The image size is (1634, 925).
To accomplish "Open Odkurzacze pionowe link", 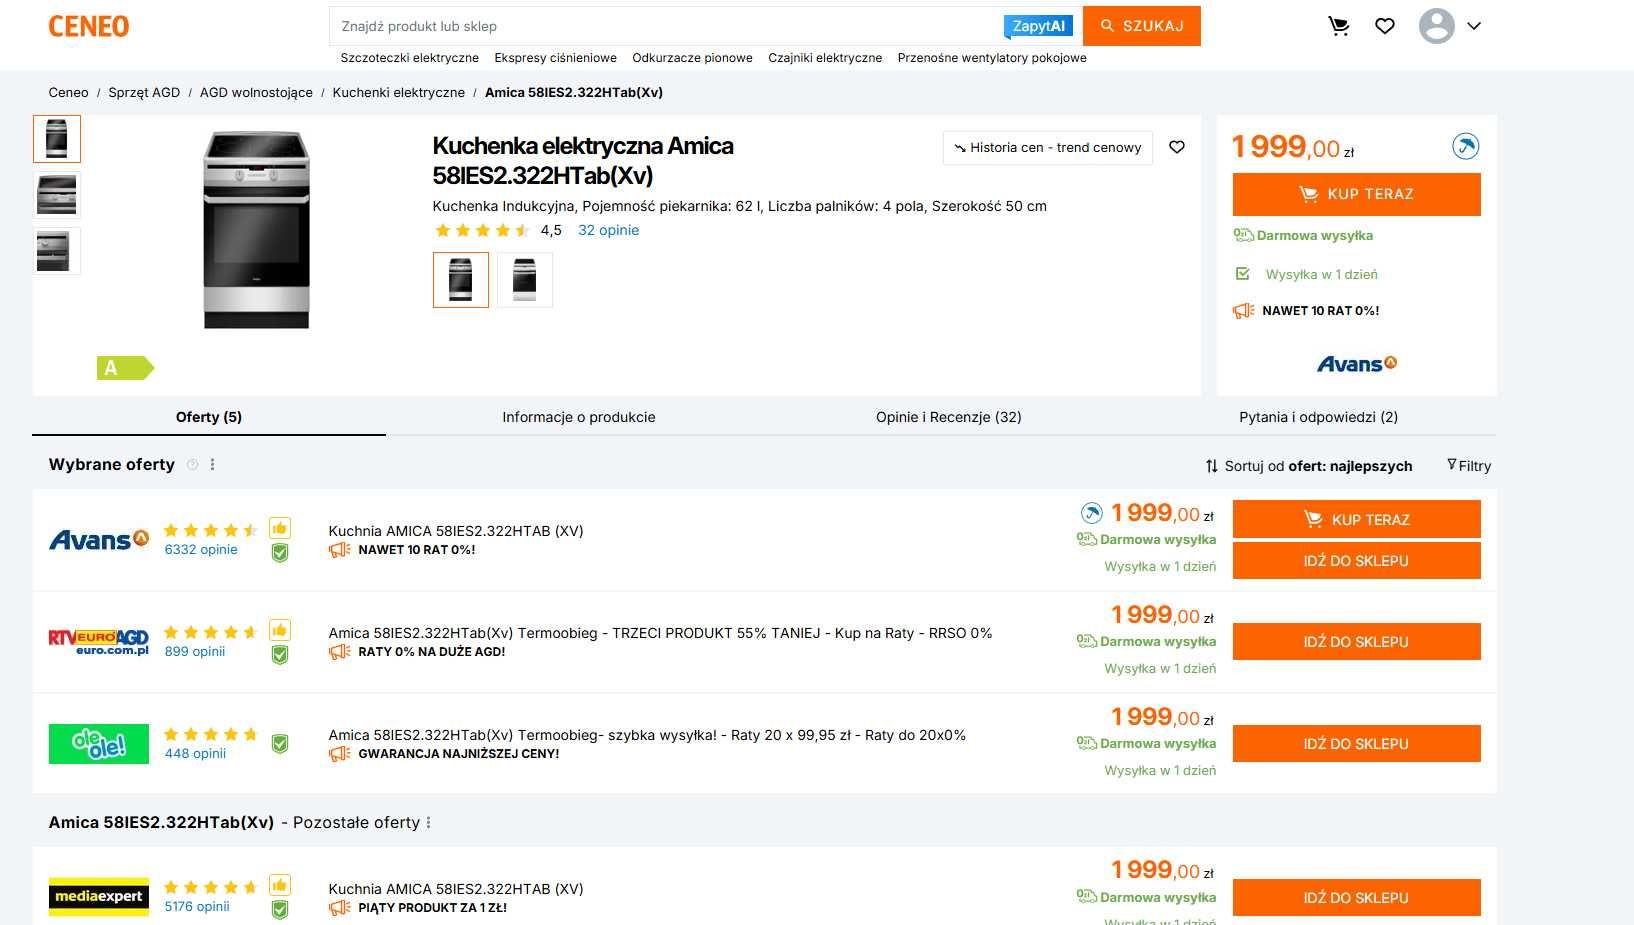I will [x=692, y=58].
